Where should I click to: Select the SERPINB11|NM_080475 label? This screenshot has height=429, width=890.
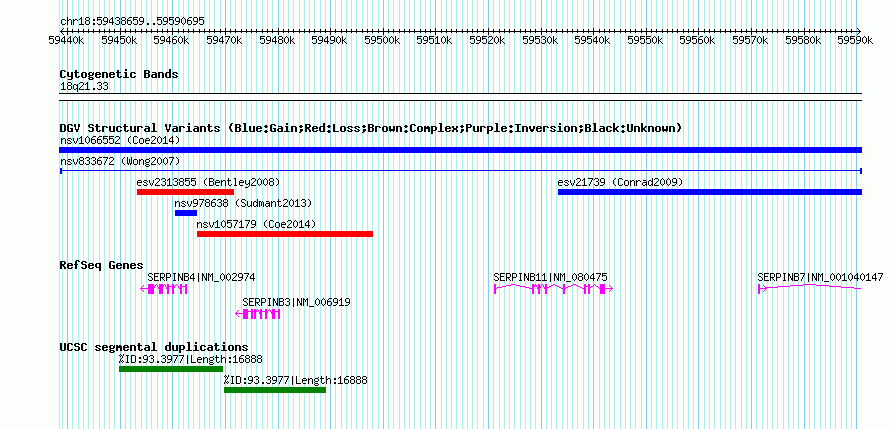pos(551,277)
